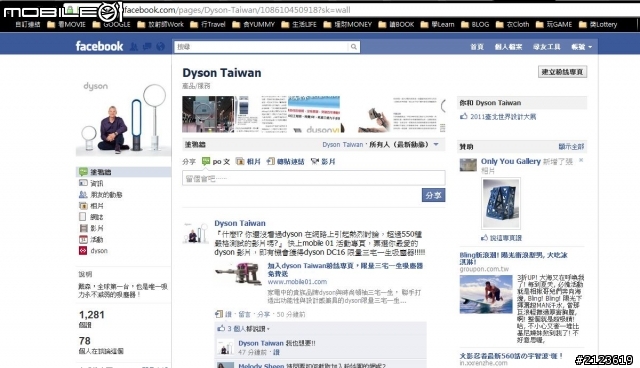Open www.mobile01.com link in post
The image size is (640, 368).
pyautogui.click(x=297, y=282)
